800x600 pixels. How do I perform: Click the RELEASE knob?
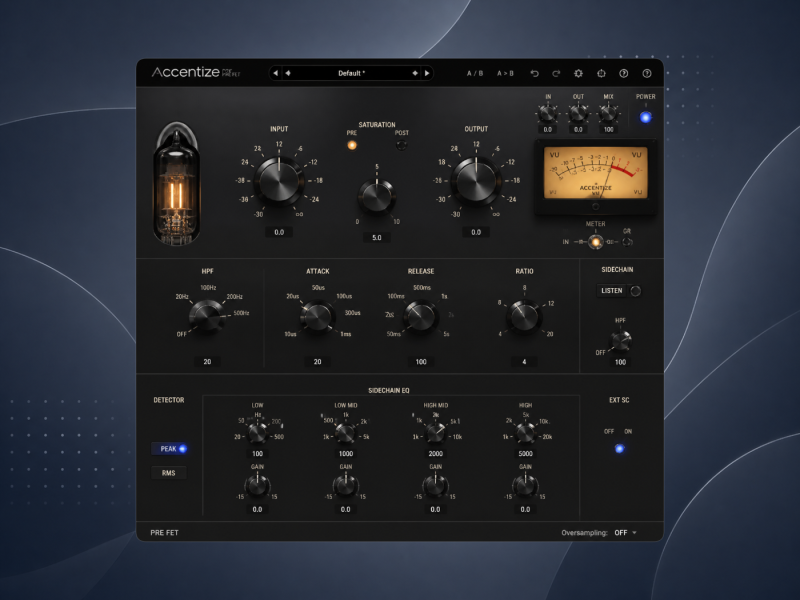coord(421,316)
